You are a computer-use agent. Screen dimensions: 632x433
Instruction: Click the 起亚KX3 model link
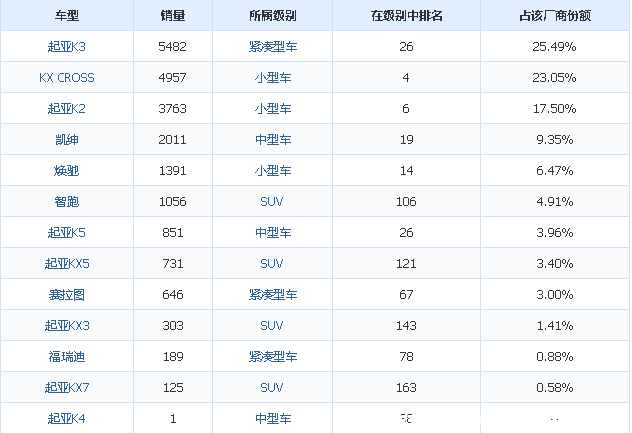(x=67, y=325)
